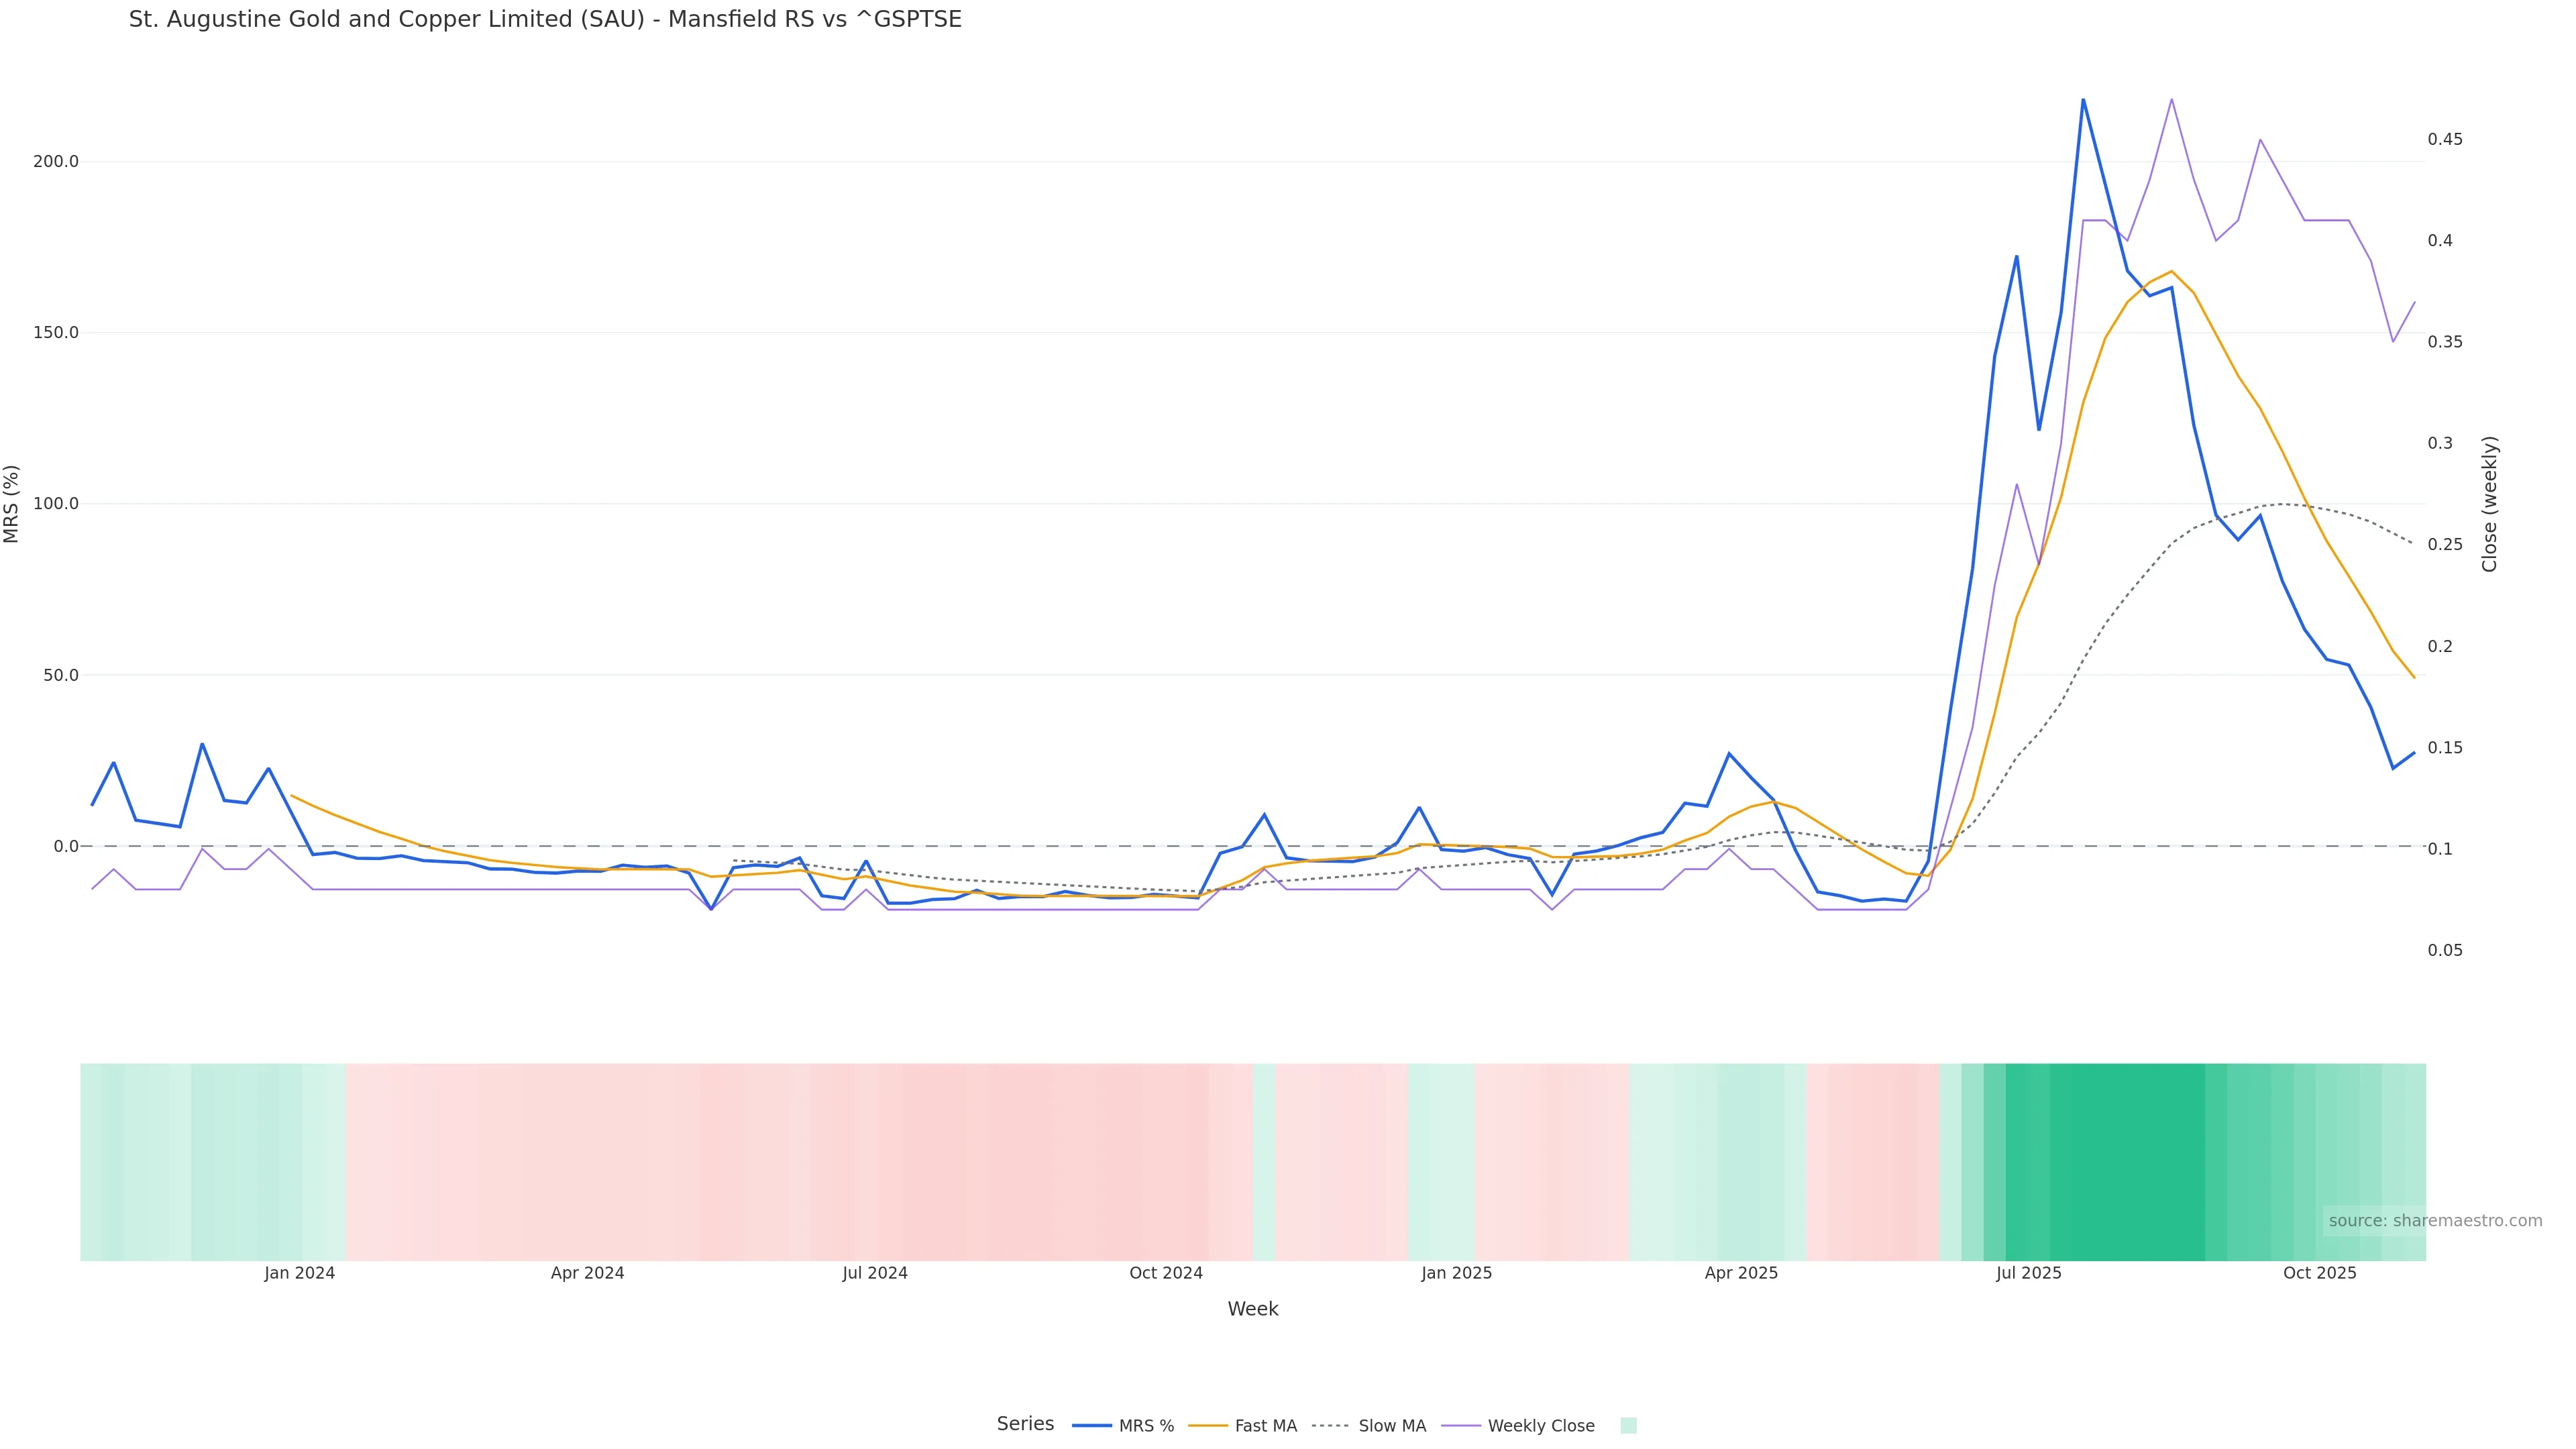Click the Jul 2025 x-axis tick label
Image resolution: width=2576 pixels, height=1449 pixels.
point(2028,1274)
